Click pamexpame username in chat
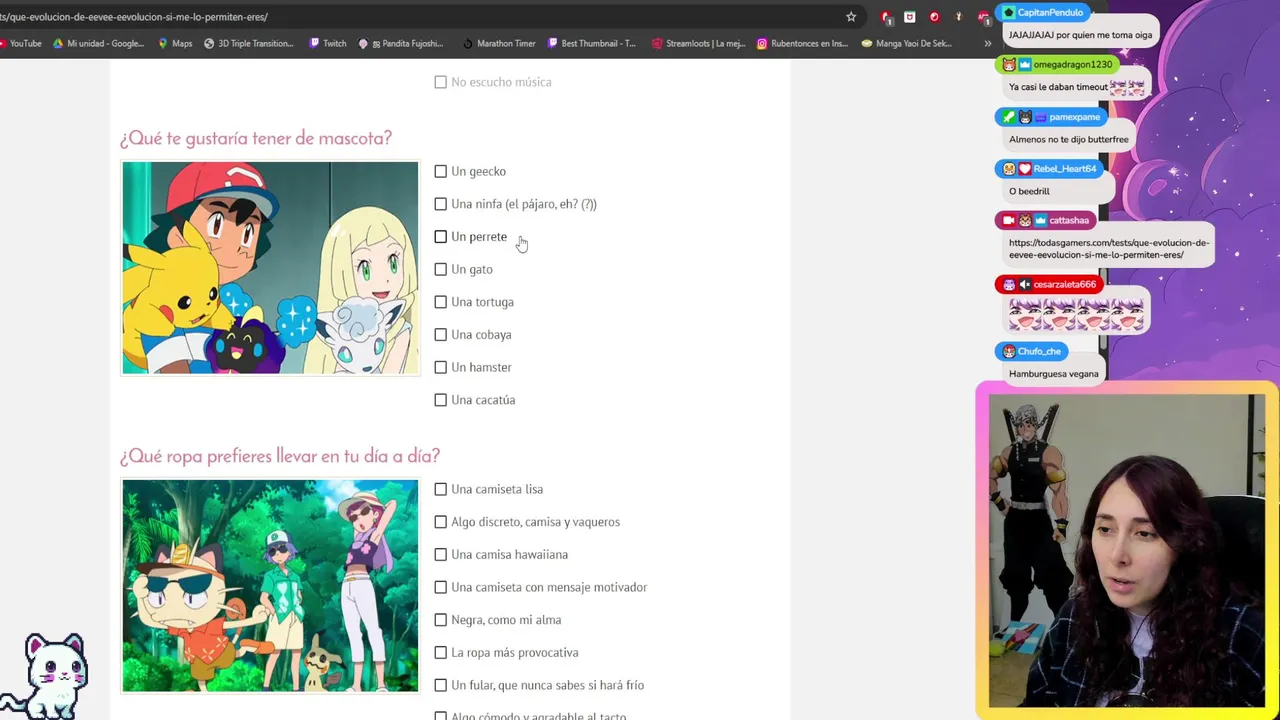1280x720 pixels. tap(1074, 117)
